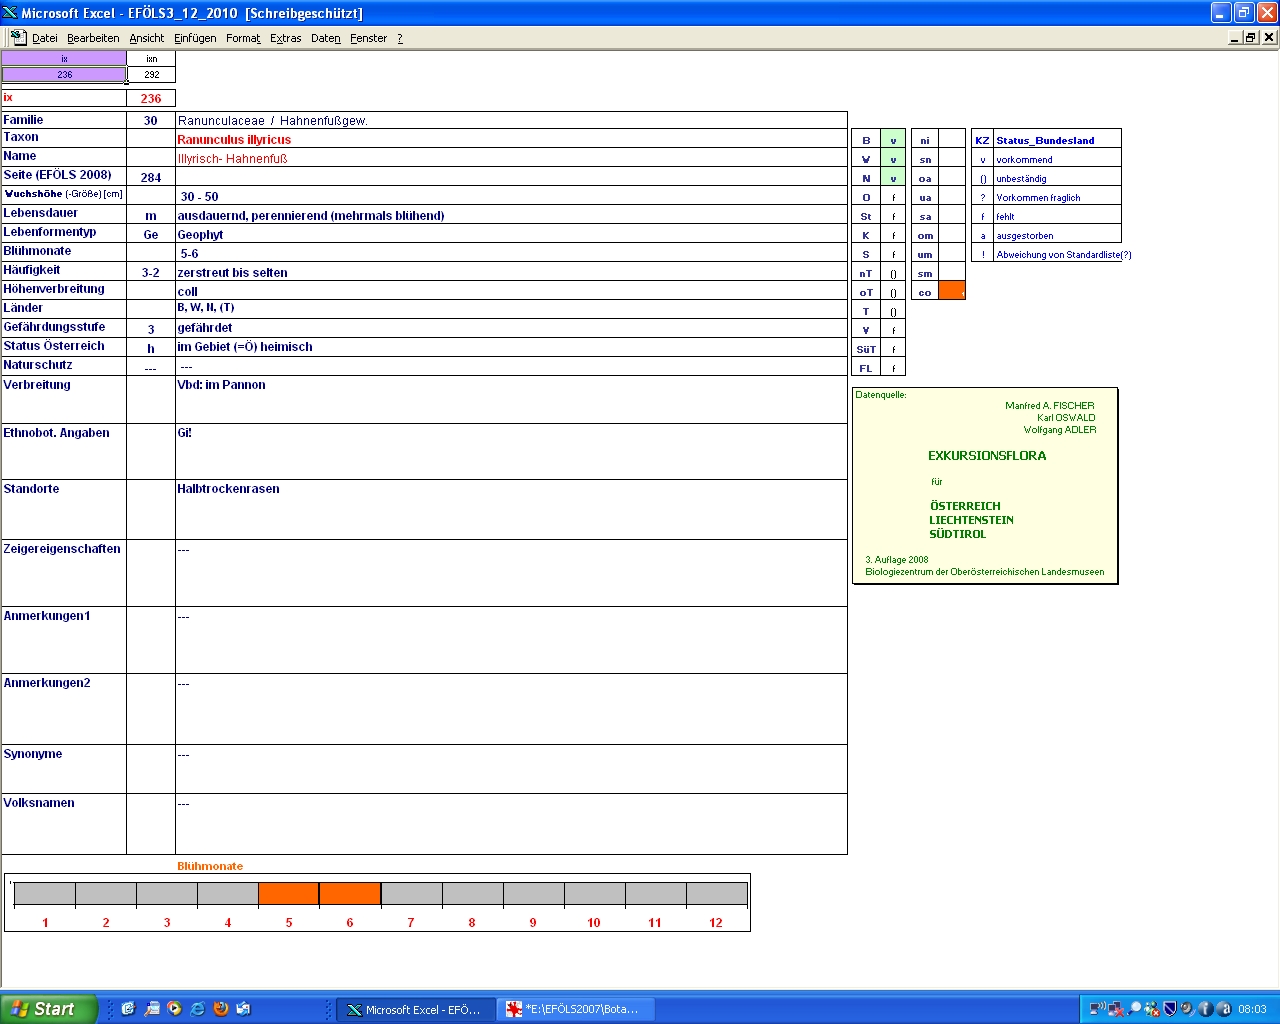Click the green status cell next to B
The image size is (1280, 1024).
pyautogui.click(x=893, y=140)
